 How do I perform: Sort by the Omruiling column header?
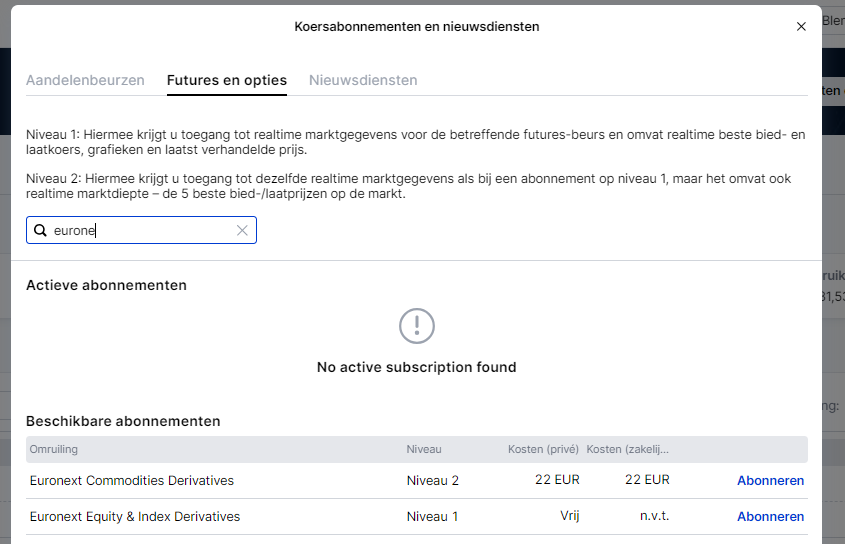pyautogui.click(x=54, y=450)
